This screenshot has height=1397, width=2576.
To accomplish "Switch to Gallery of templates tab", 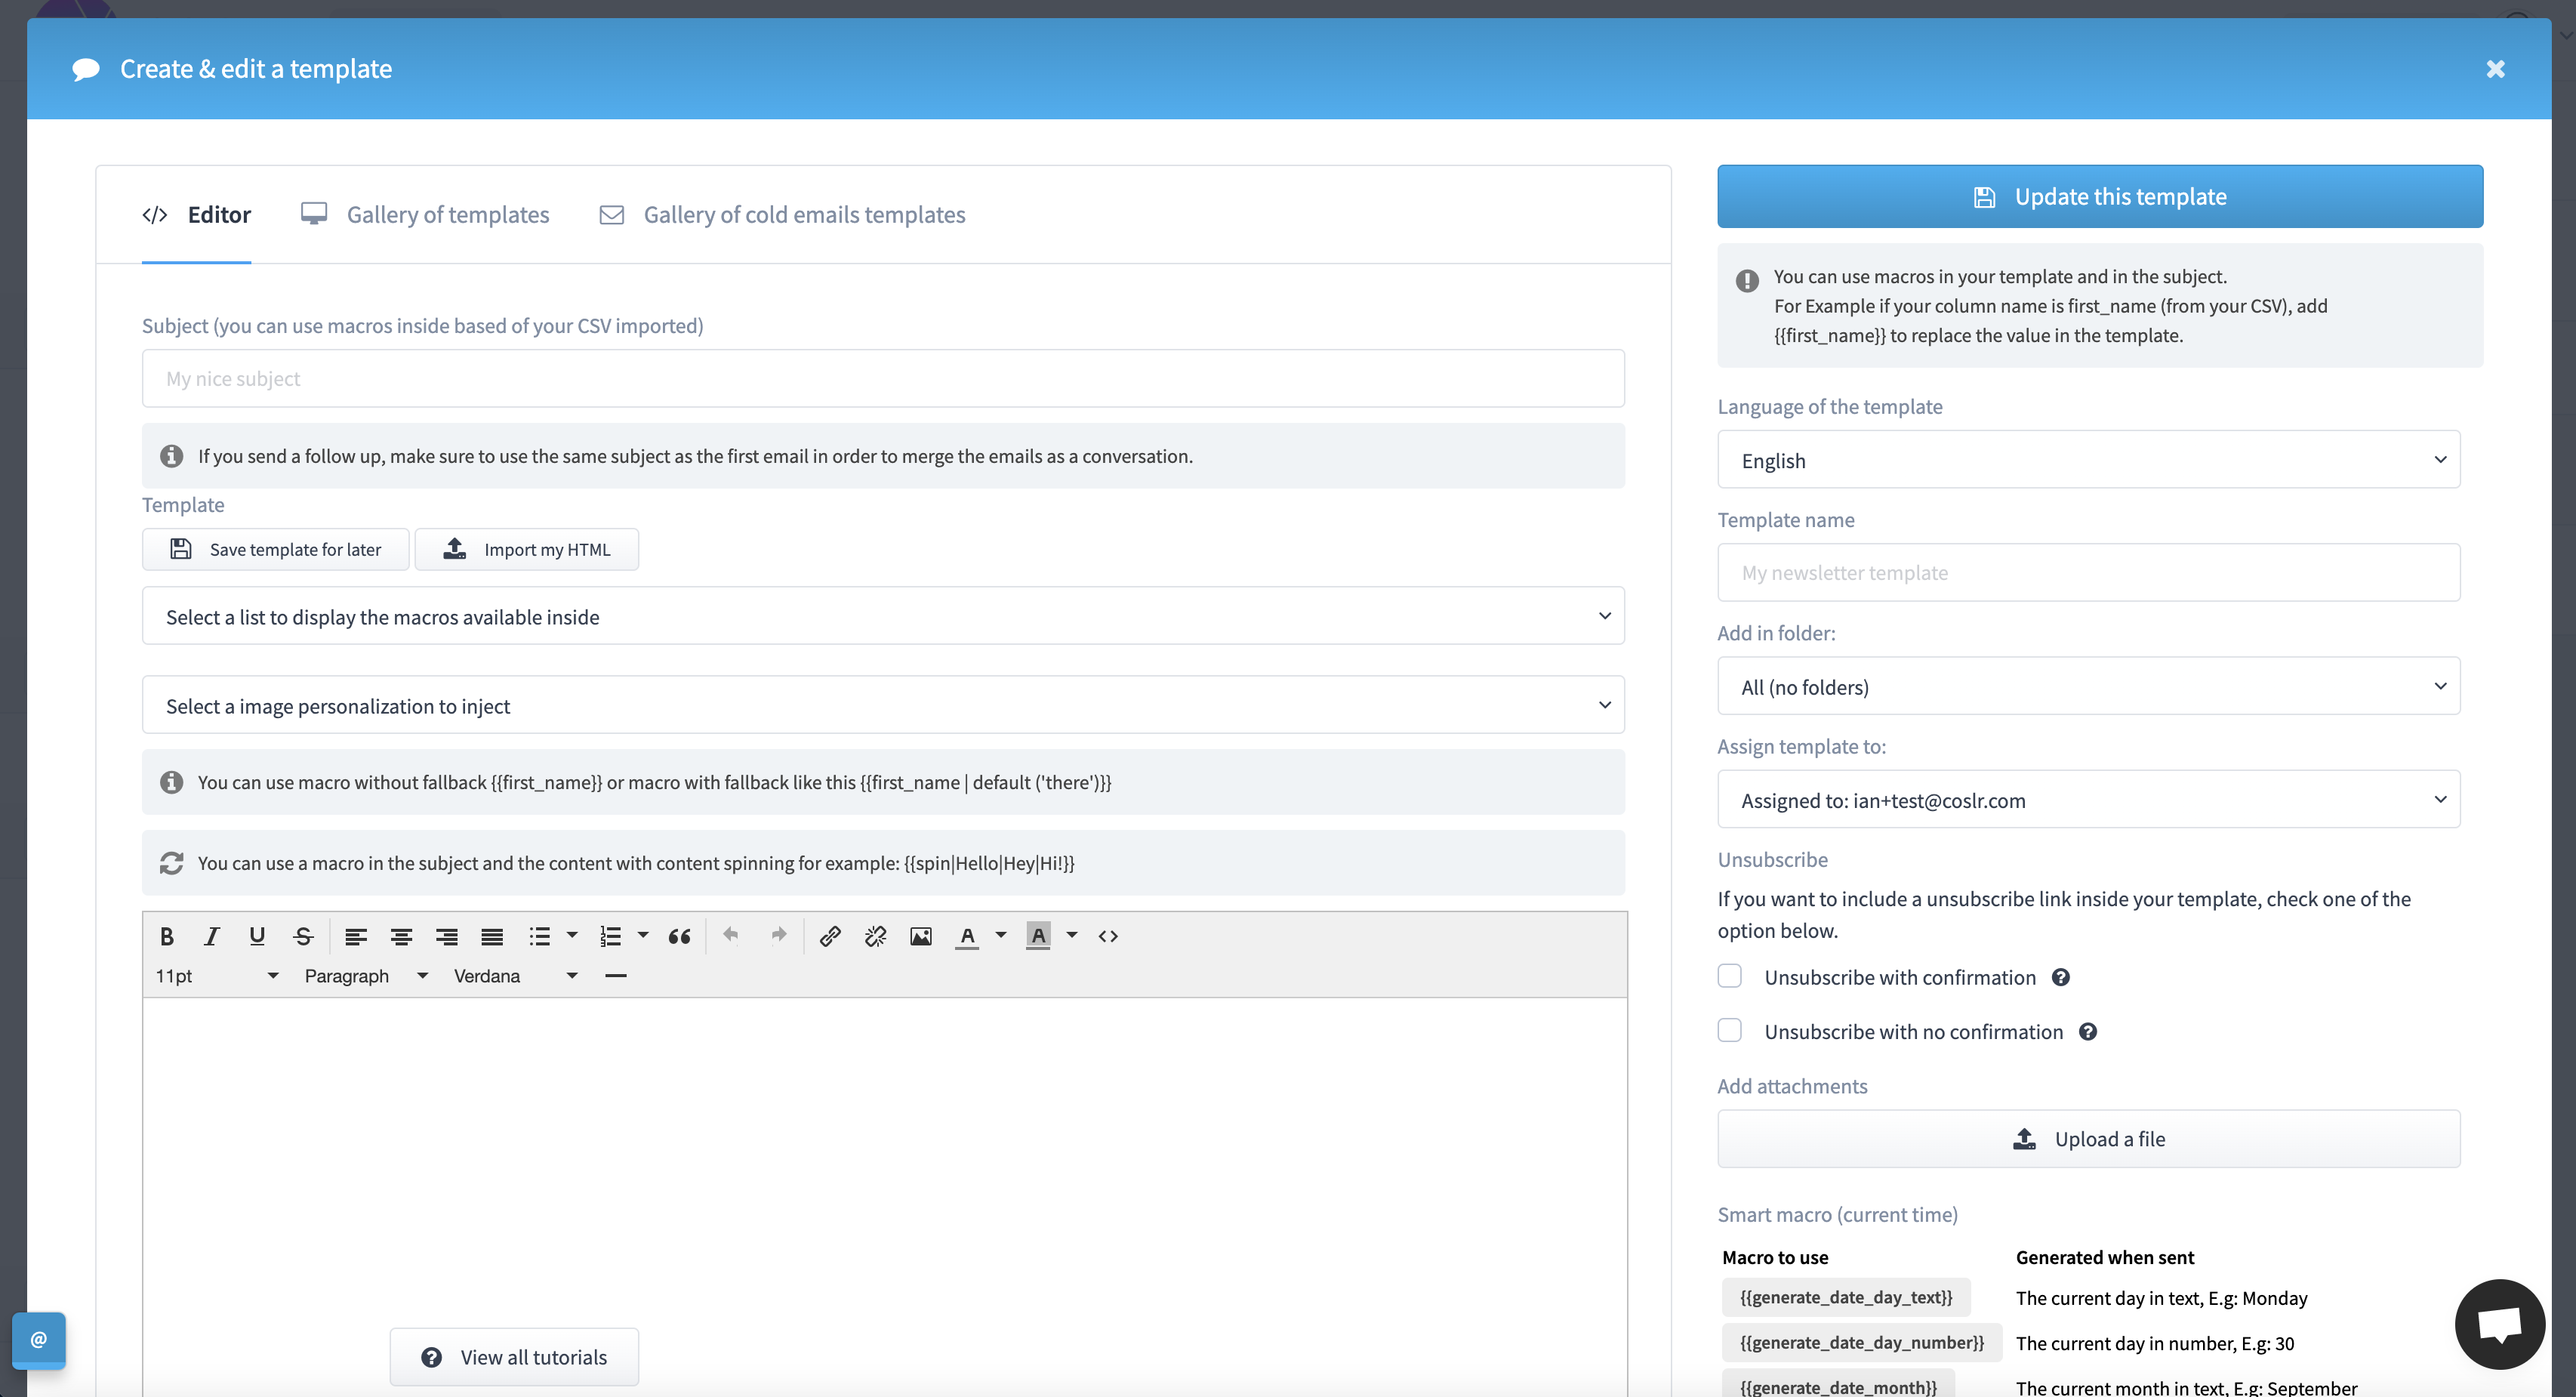I will coord(425,215).
